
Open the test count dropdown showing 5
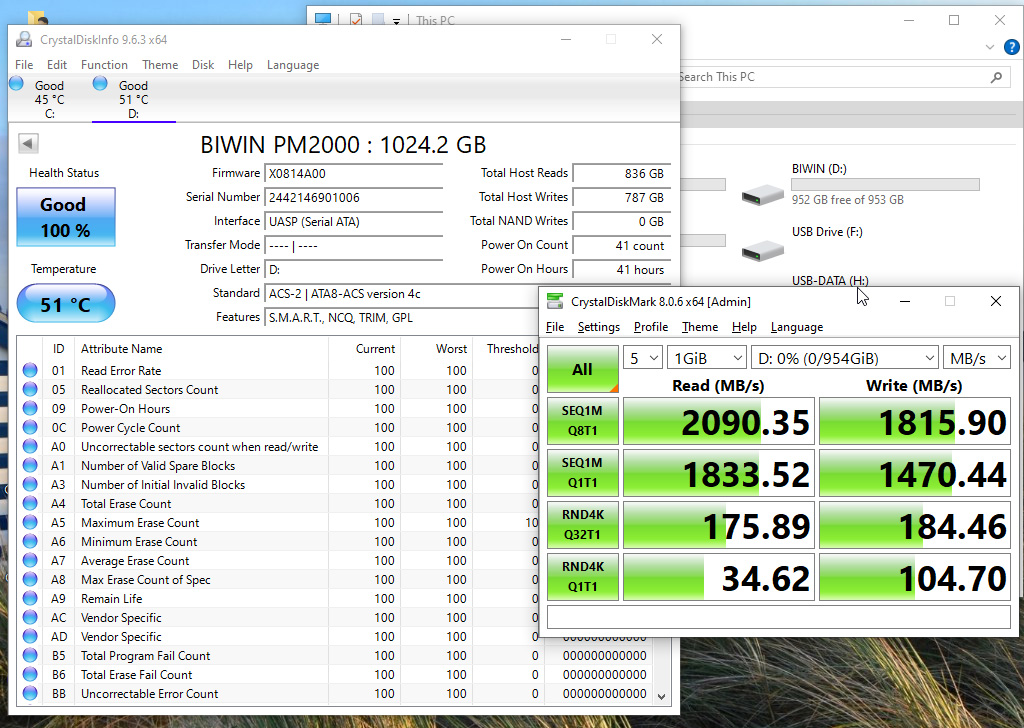coord(643,358)
